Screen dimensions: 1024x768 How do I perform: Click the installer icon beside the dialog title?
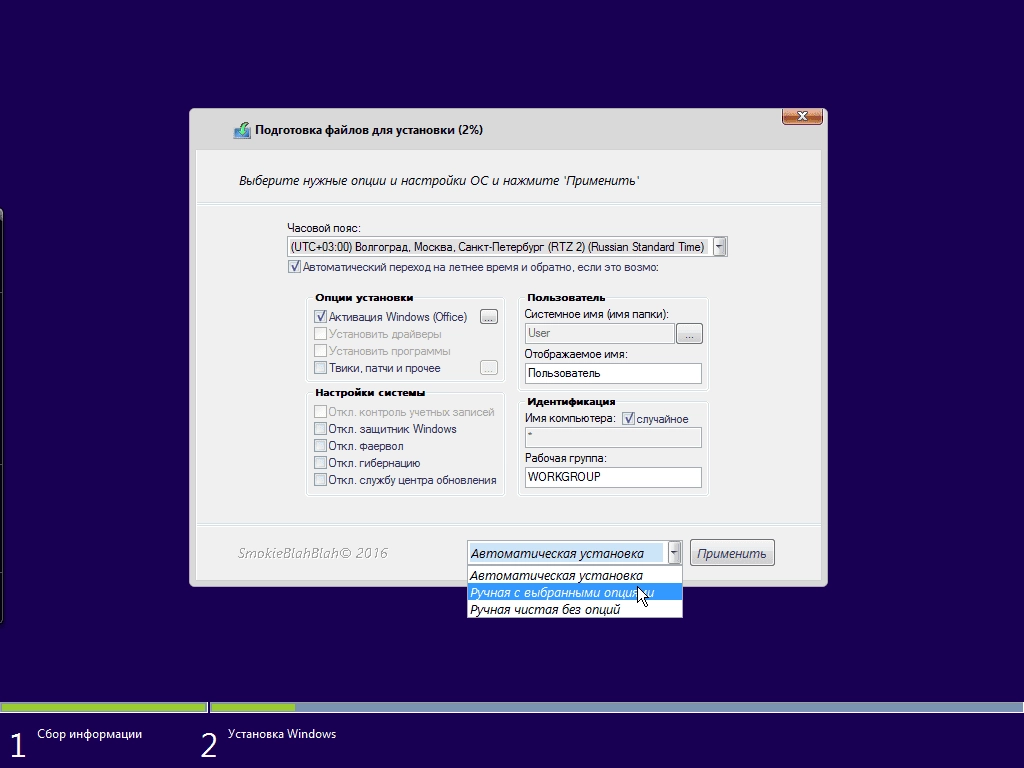(242, 130)
